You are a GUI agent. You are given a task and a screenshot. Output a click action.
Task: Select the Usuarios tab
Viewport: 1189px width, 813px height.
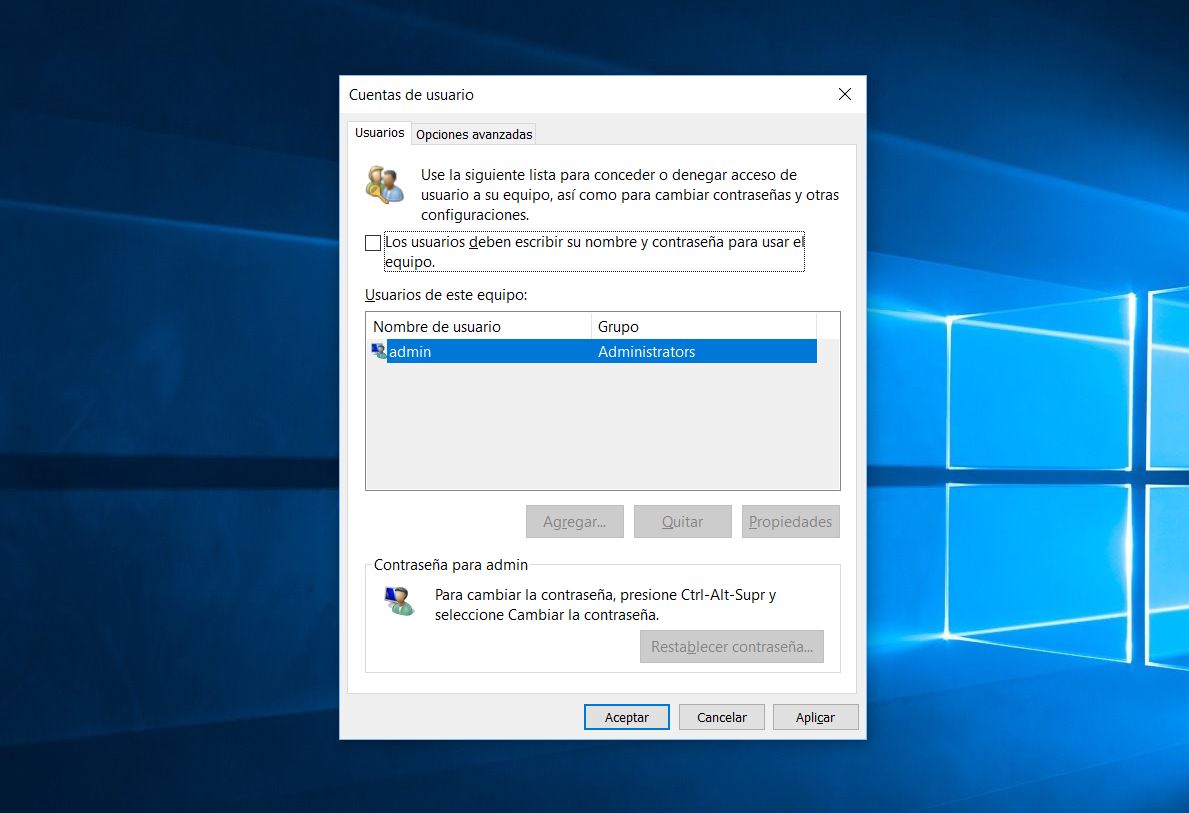click(379, 133)
